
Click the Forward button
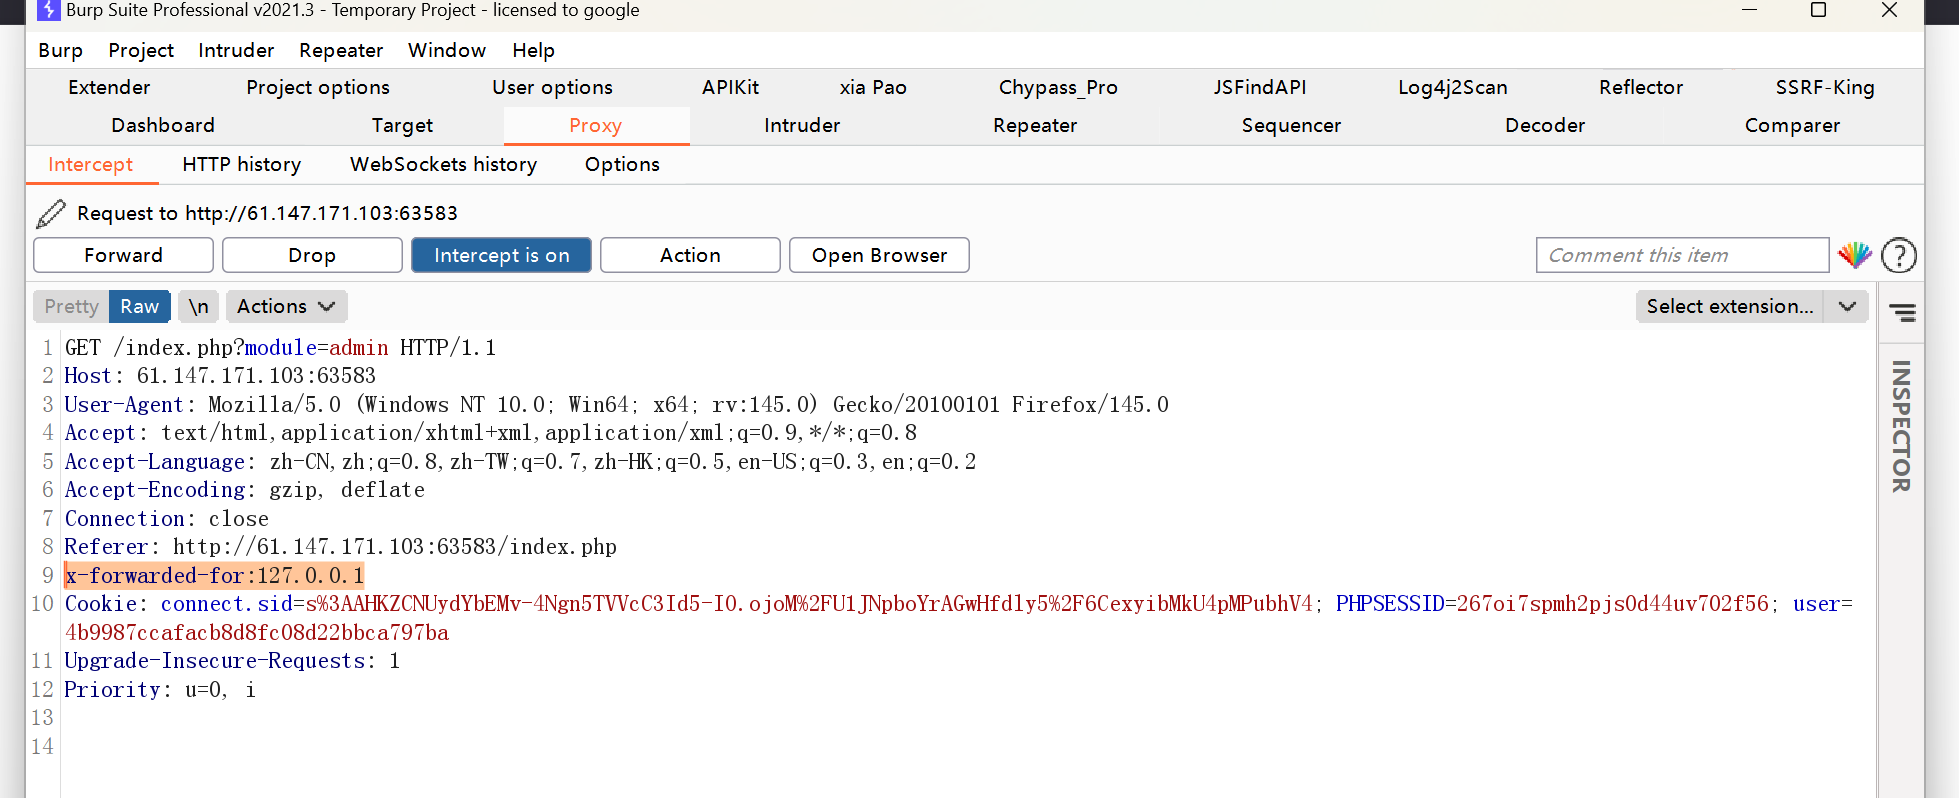click(123, 255)
